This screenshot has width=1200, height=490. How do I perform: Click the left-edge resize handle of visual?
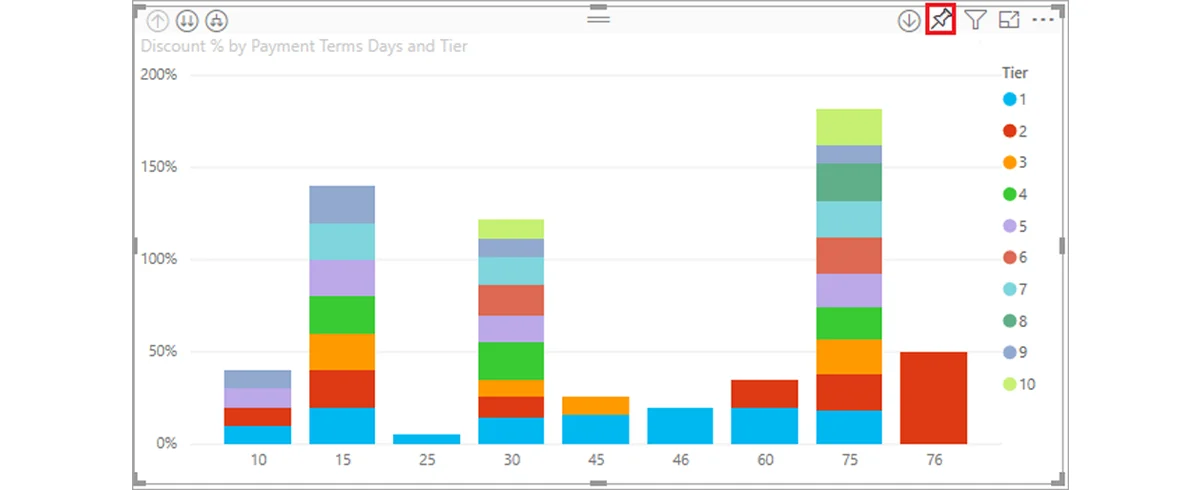[135, 246]
